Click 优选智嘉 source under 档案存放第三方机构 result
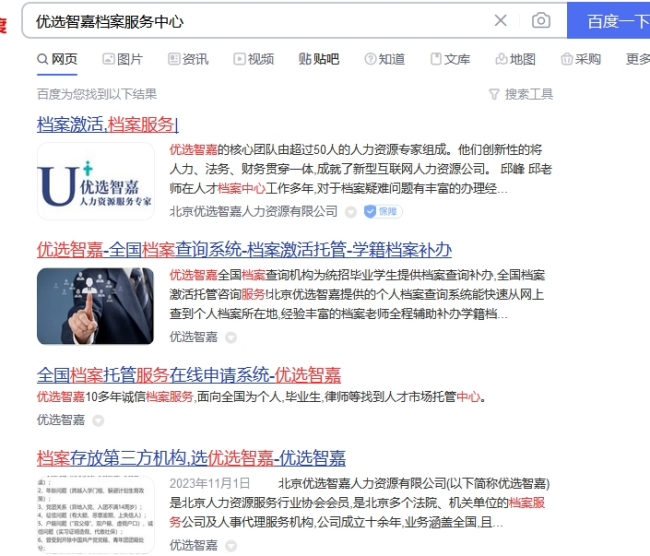 [x=193, y=545]
